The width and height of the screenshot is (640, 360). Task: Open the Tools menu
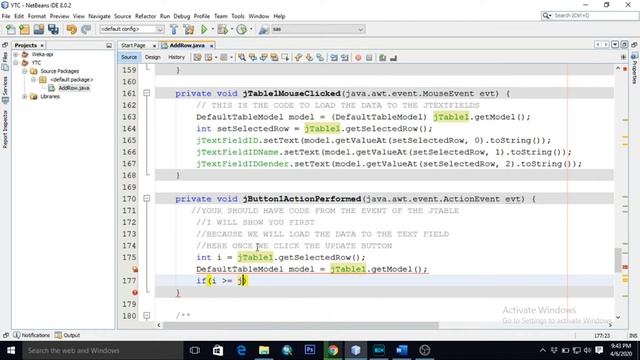(238, 16)
